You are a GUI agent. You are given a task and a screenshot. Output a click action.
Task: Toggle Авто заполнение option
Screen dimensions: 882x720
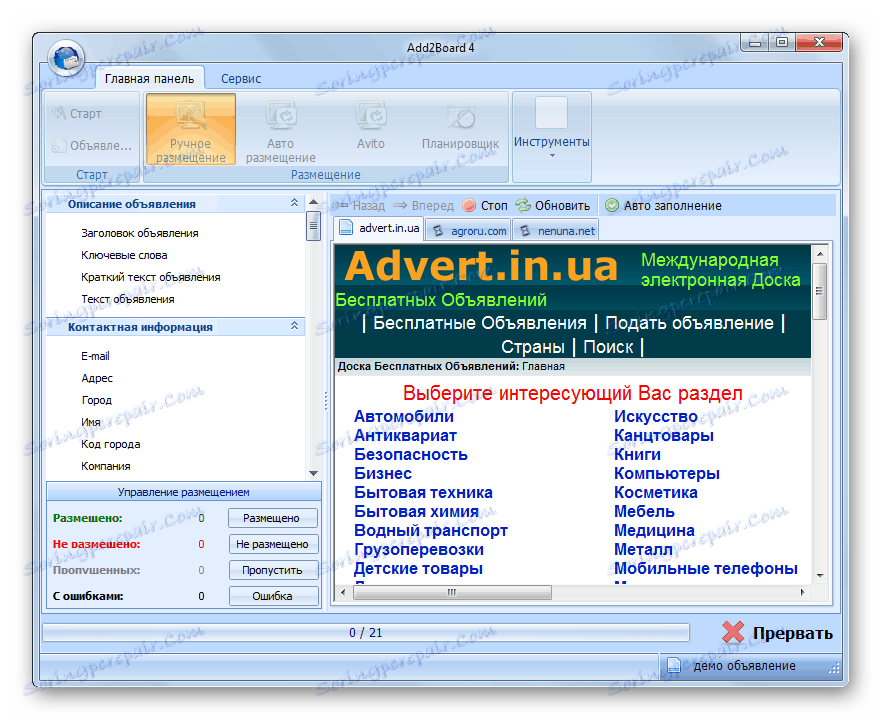coord(664,206)
